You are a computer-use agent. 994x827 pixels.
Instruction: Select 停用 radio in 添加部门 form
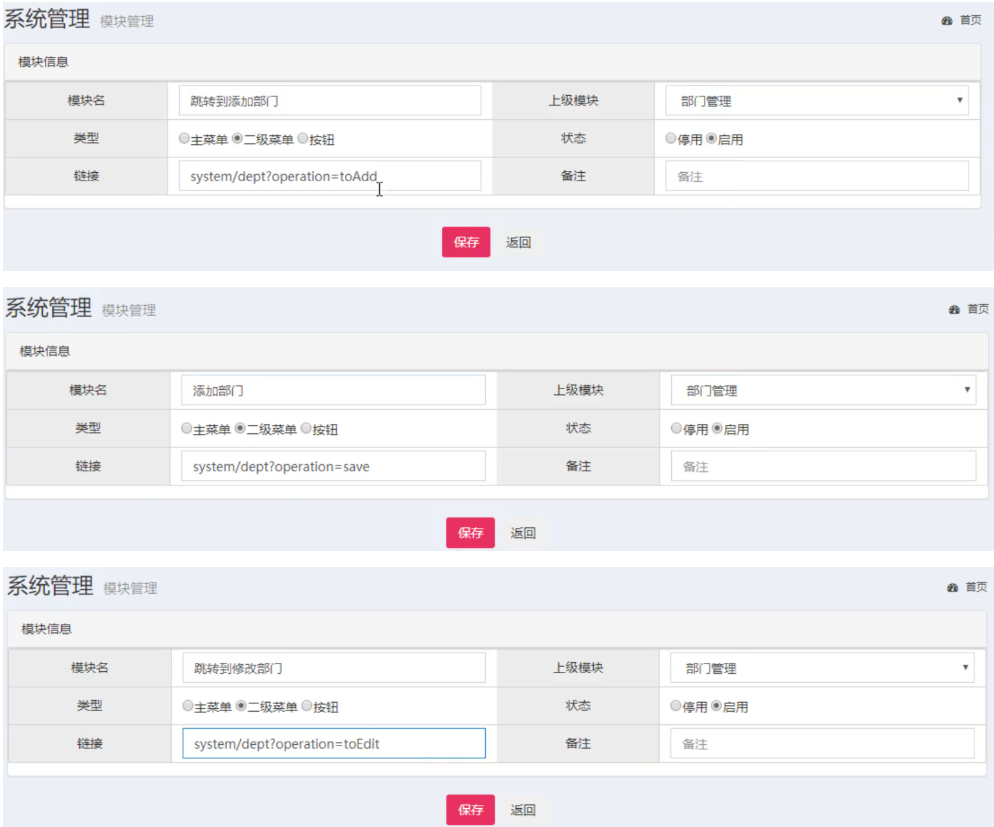tap(676, 428)
